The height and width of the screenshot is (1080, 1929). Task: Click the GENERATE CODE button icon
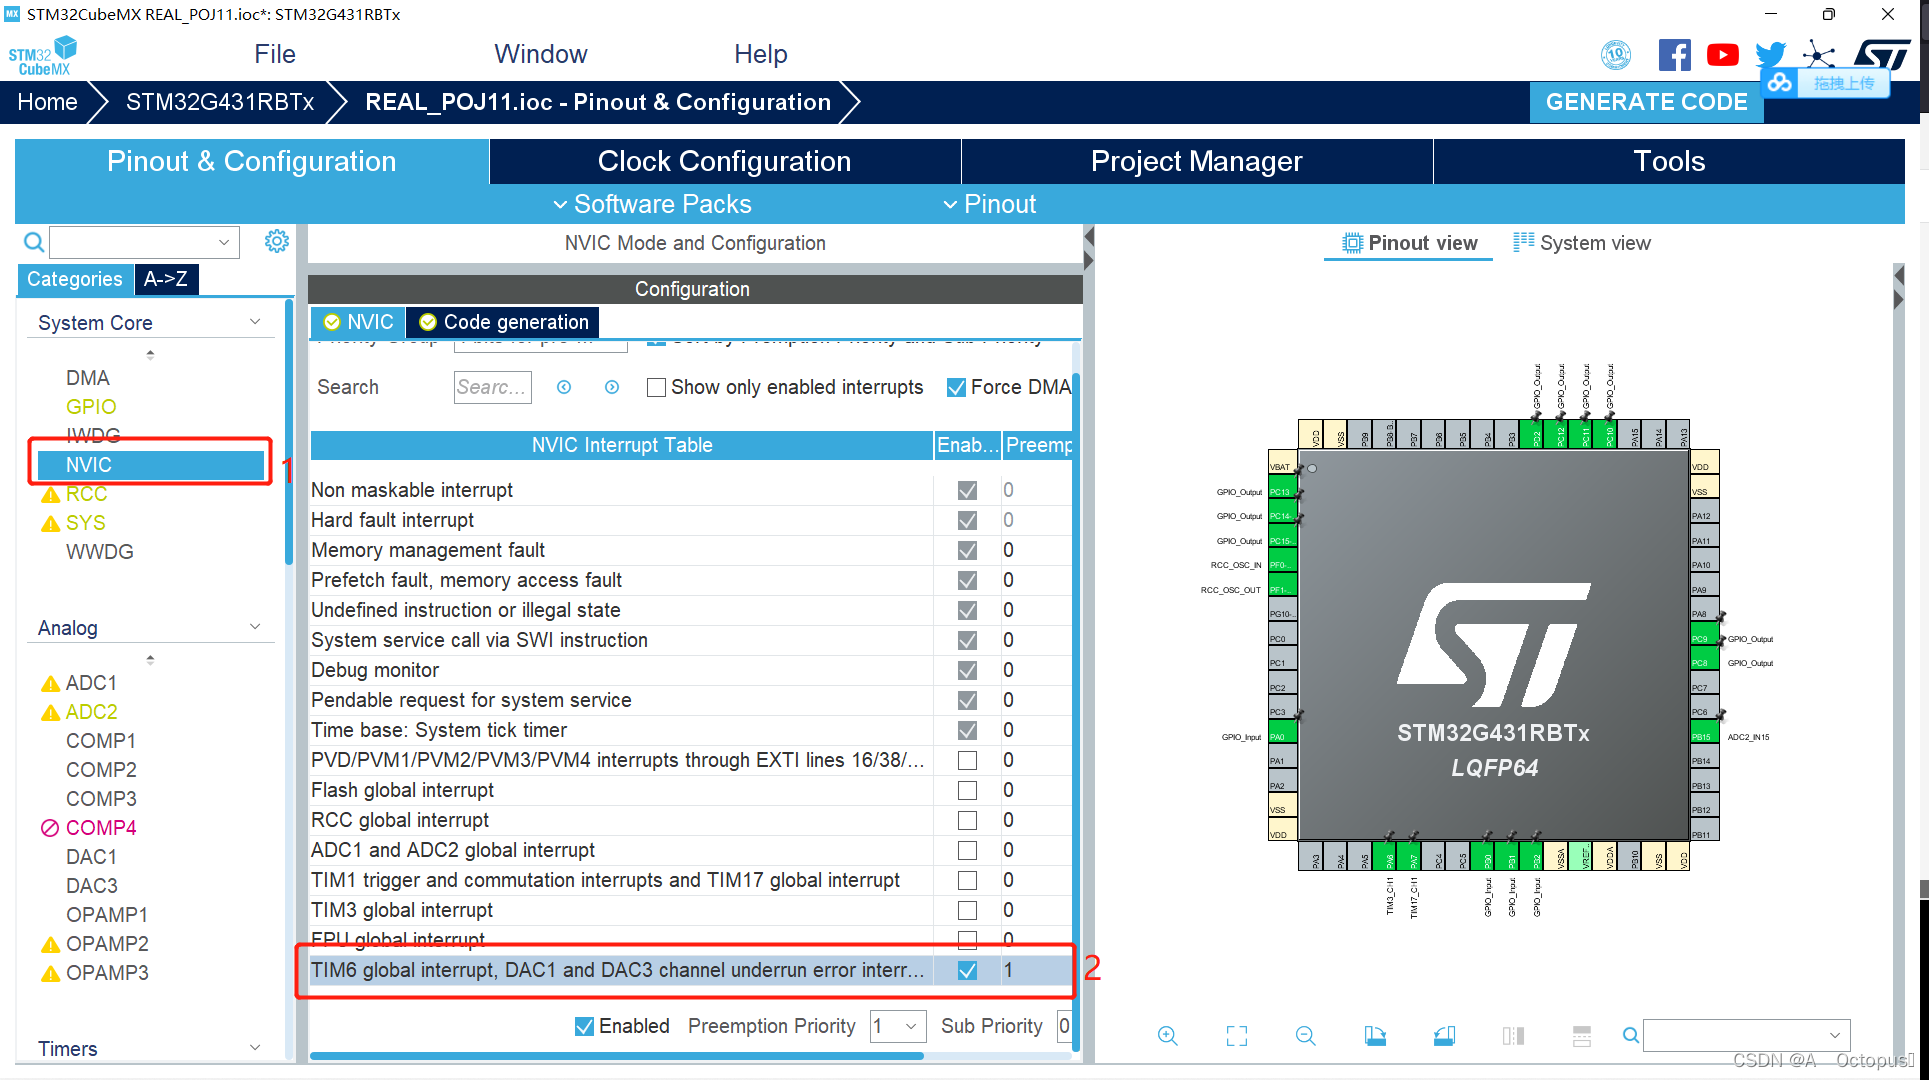coord(1647,101)
